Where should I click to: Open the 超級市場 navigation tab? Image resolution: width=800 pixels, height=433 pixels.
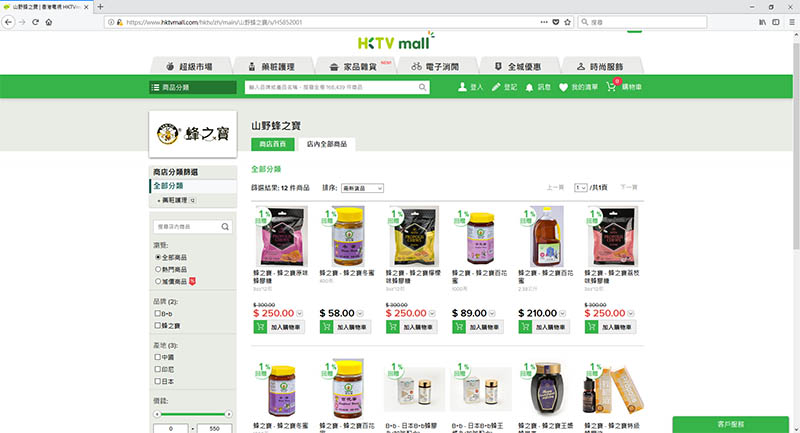[x=193, y=65]
